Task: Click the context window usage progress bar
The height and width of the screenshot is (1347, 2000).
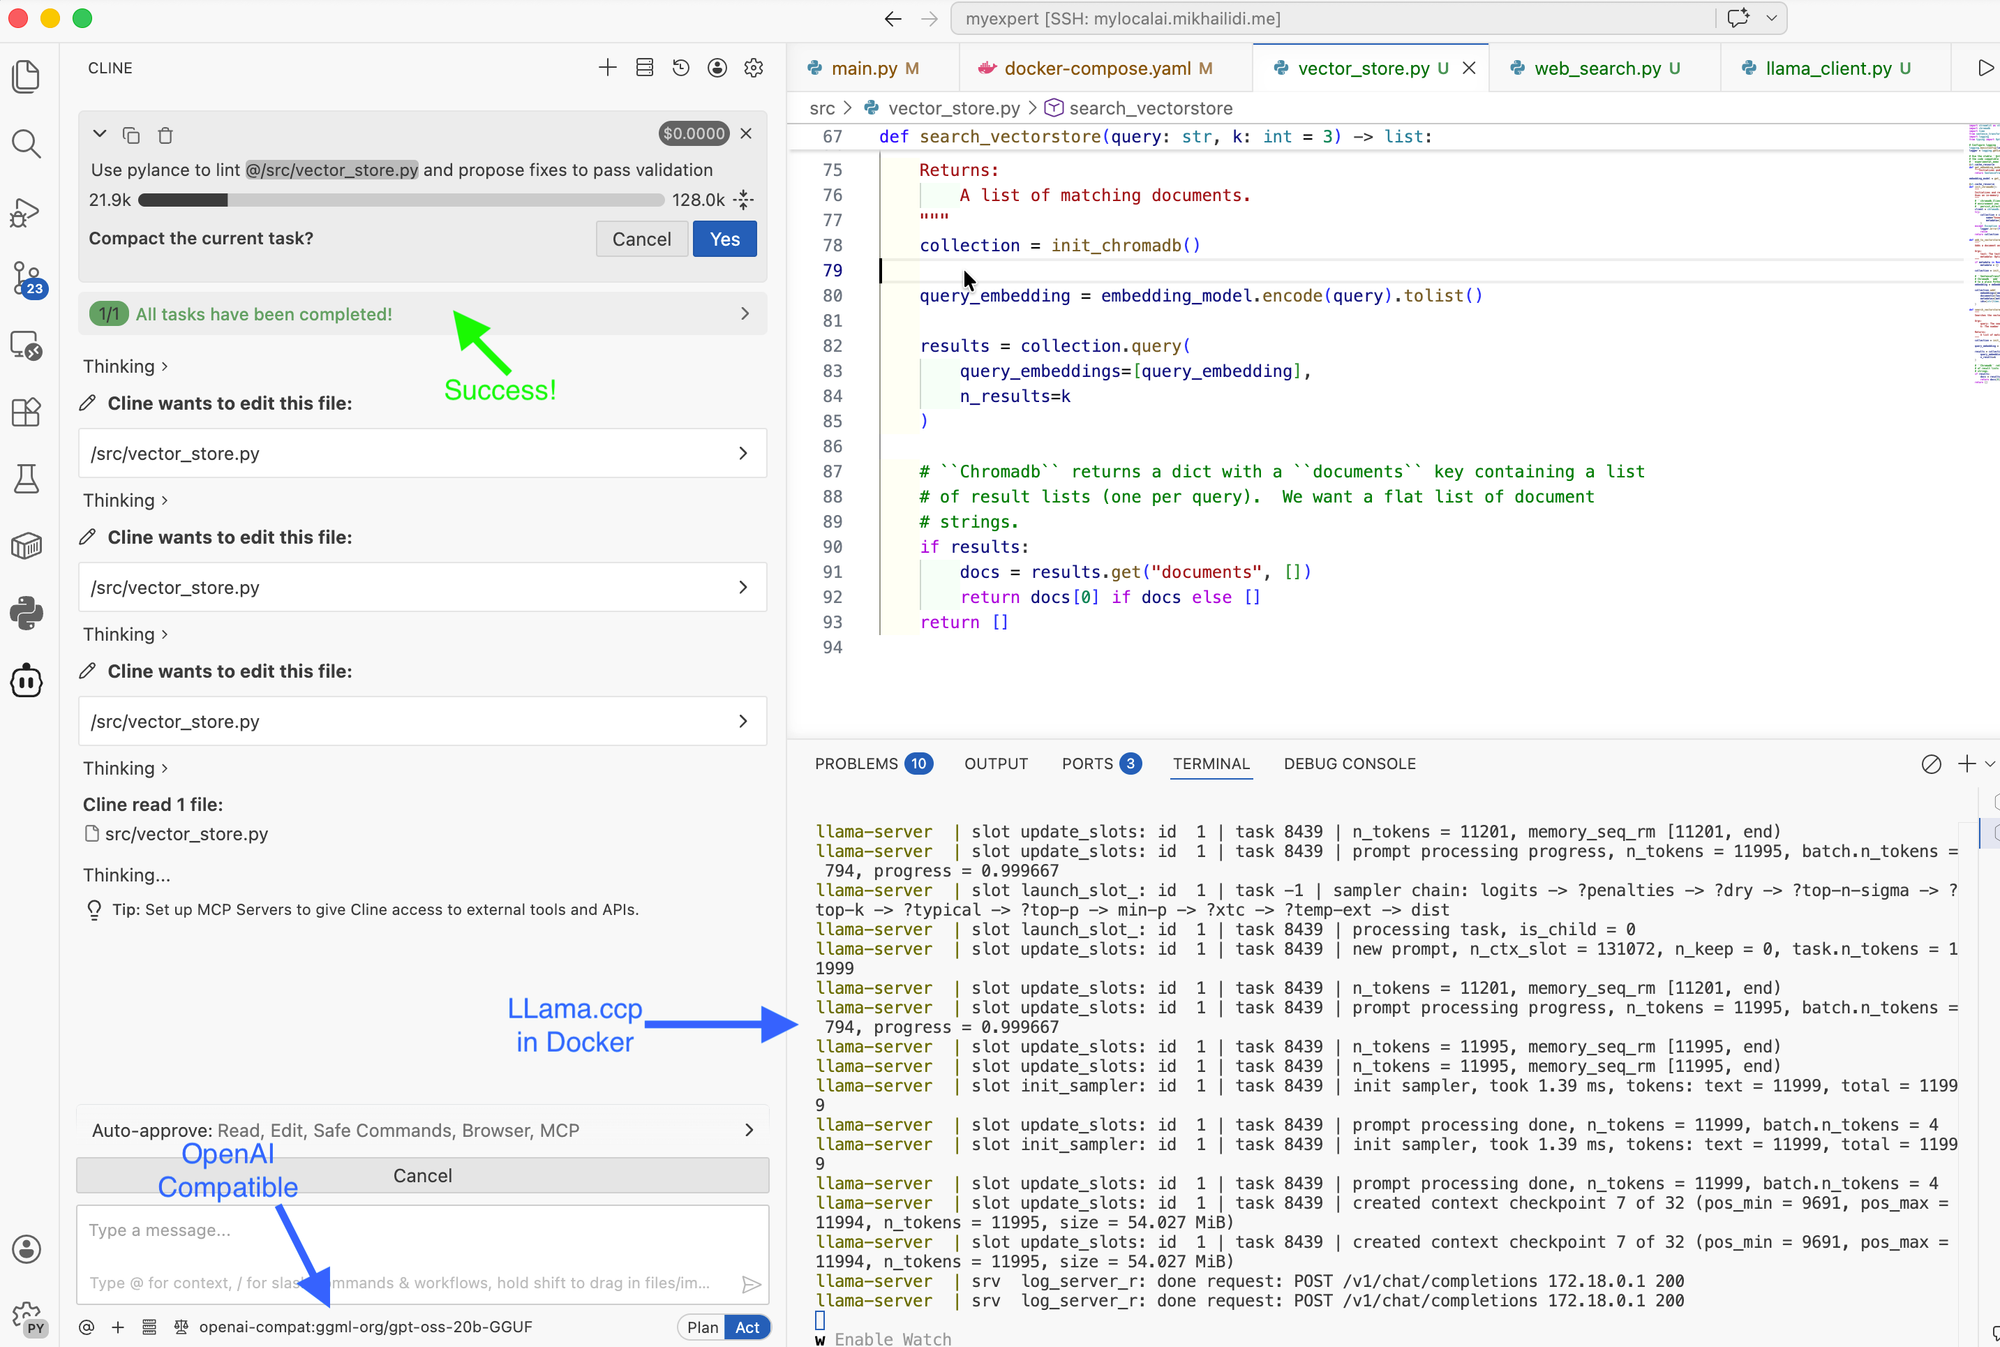Action: [401, 200]
